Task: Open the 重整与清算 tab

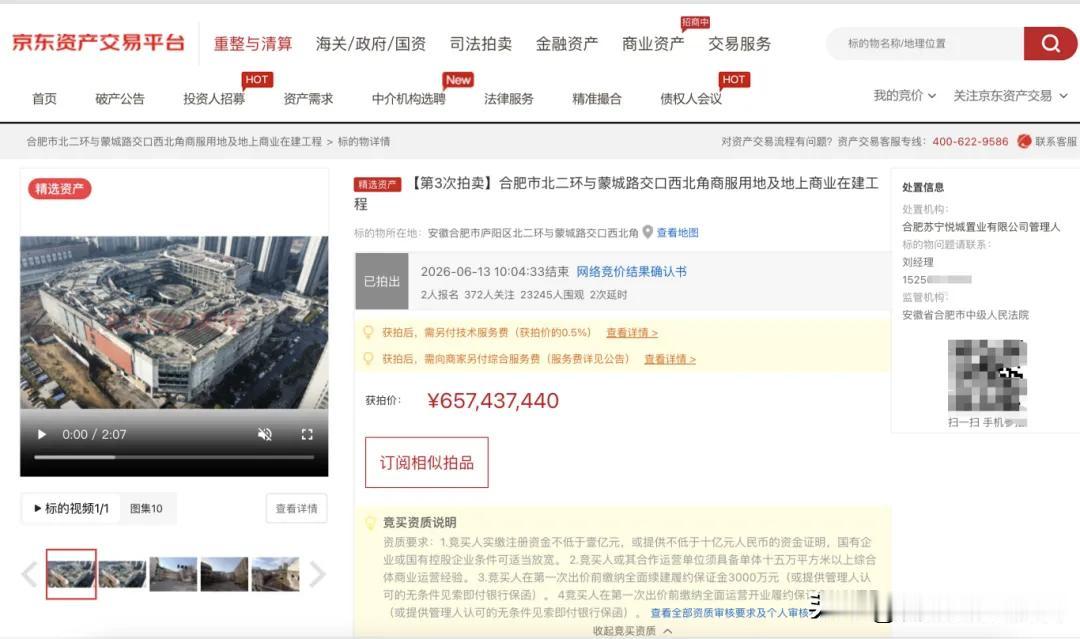Action: [253, 44]
